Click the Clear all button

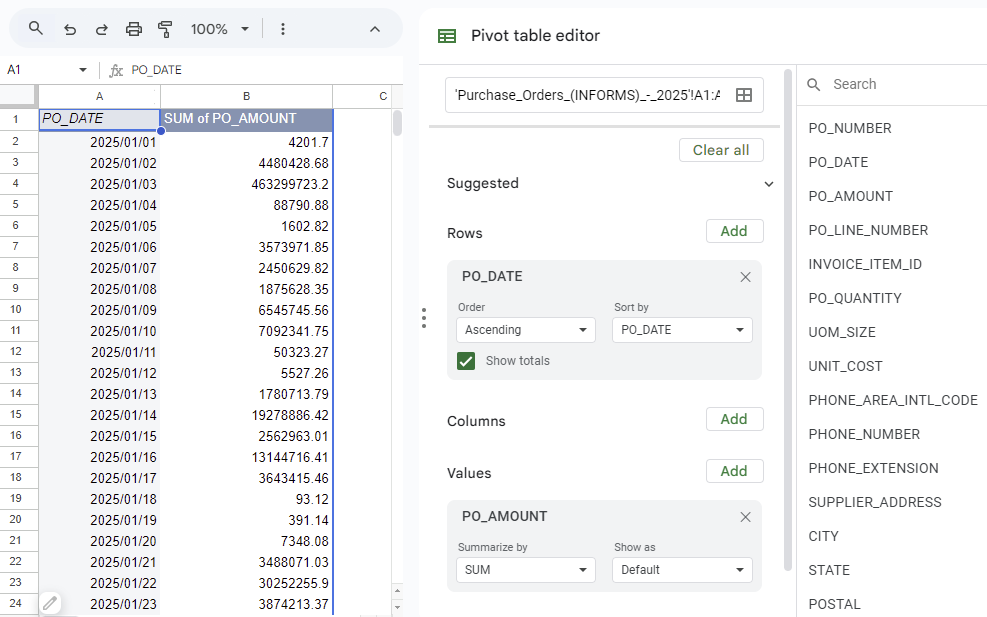[720, 150]
